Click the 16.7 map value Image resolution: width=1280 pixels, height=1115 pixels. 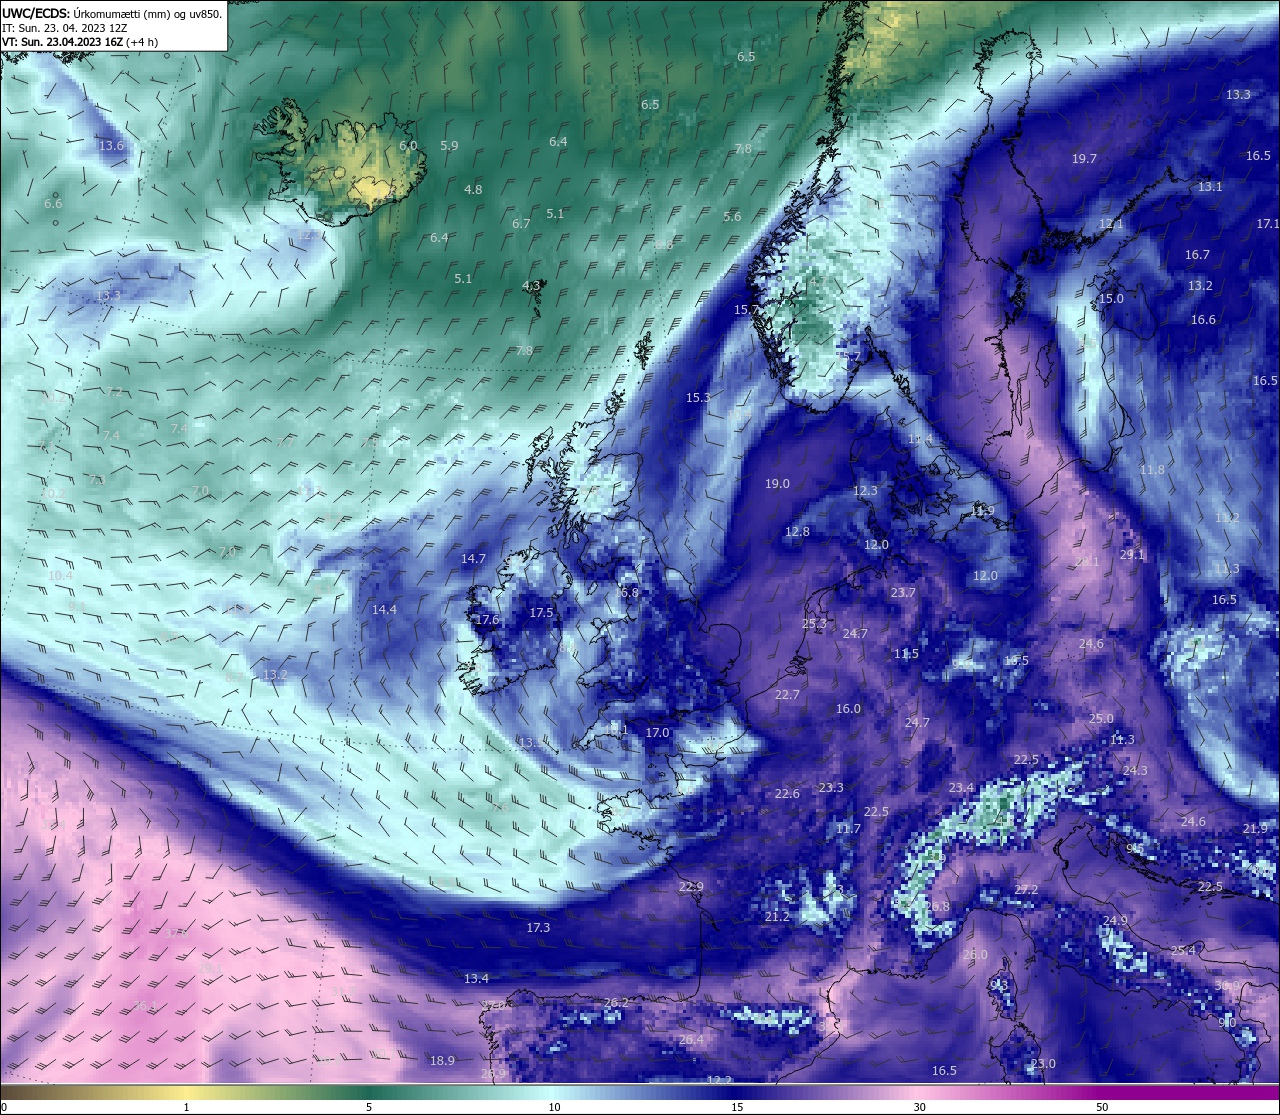(x=1197, y=255)
